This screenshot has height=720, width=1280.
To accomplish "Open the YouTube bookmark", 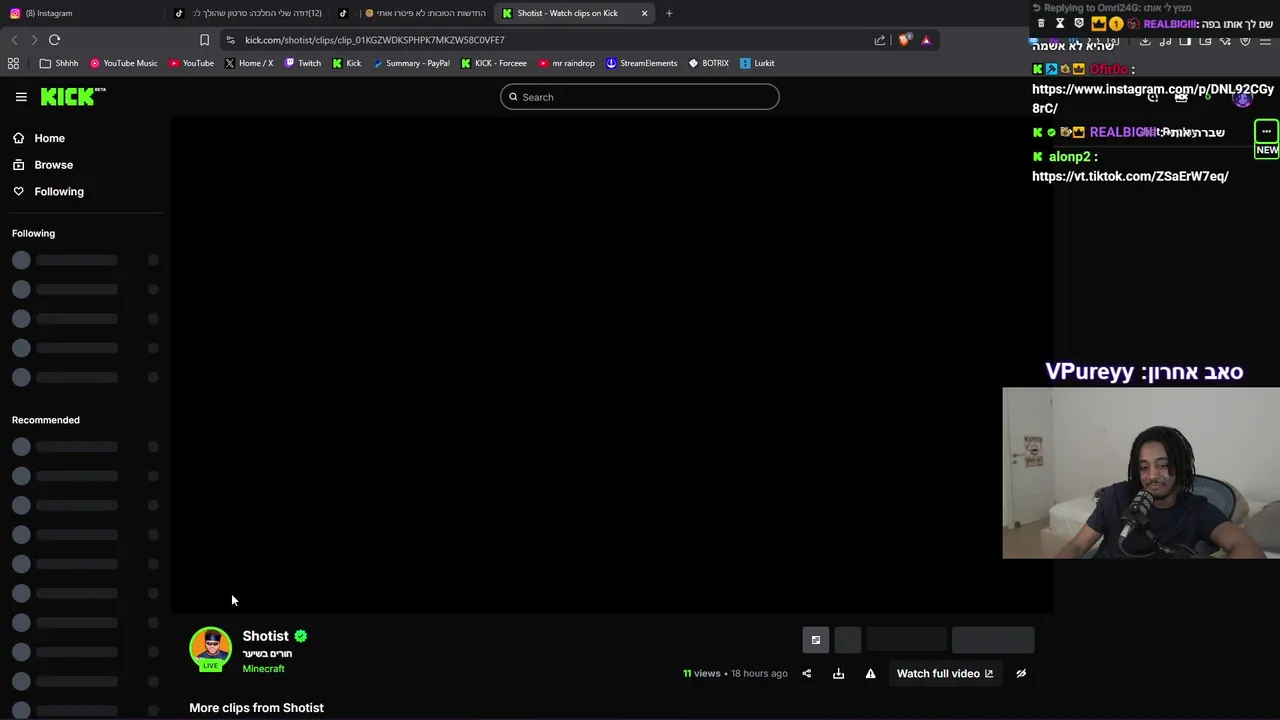I will [191, 63].
